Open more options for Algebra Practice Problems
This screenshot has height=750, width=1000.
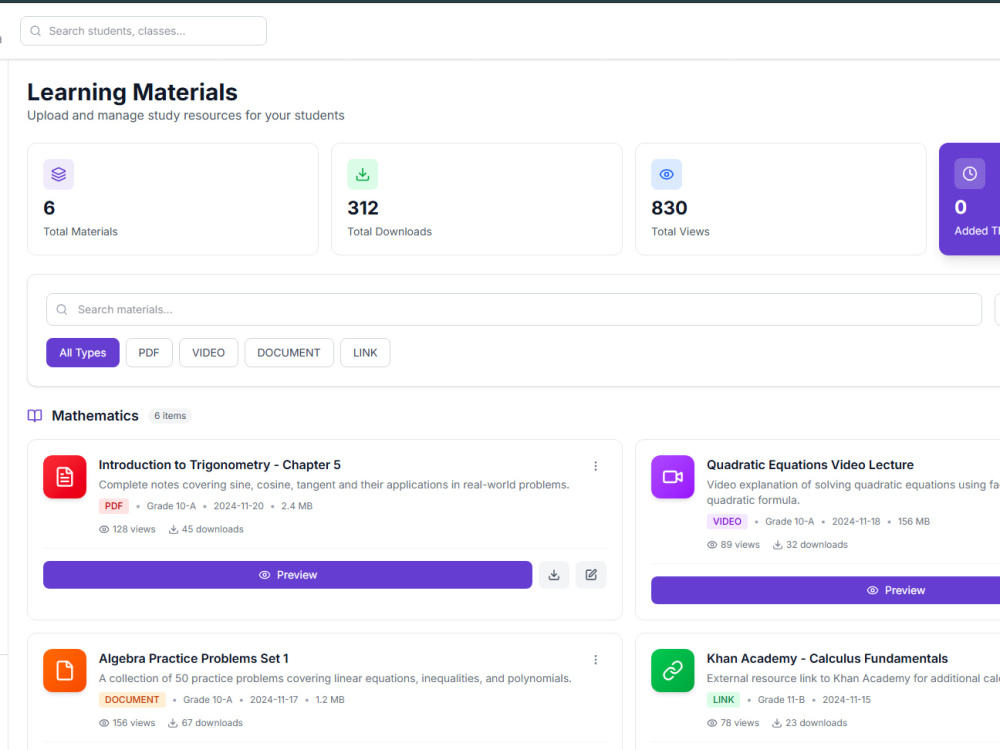click(x=596, y=659)
